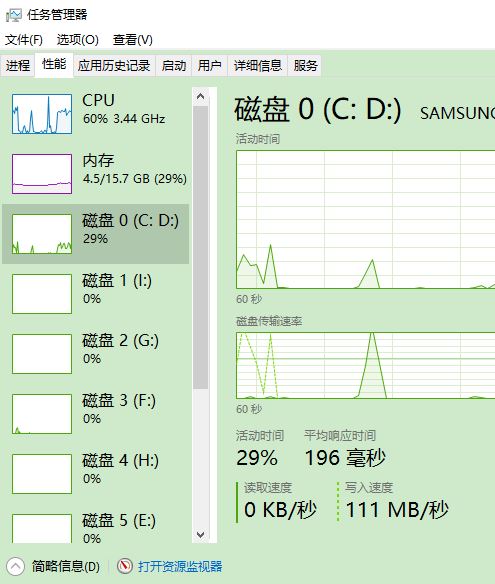
Task: Switch to the 应用历史记录 tab
Action: point(114,66)
